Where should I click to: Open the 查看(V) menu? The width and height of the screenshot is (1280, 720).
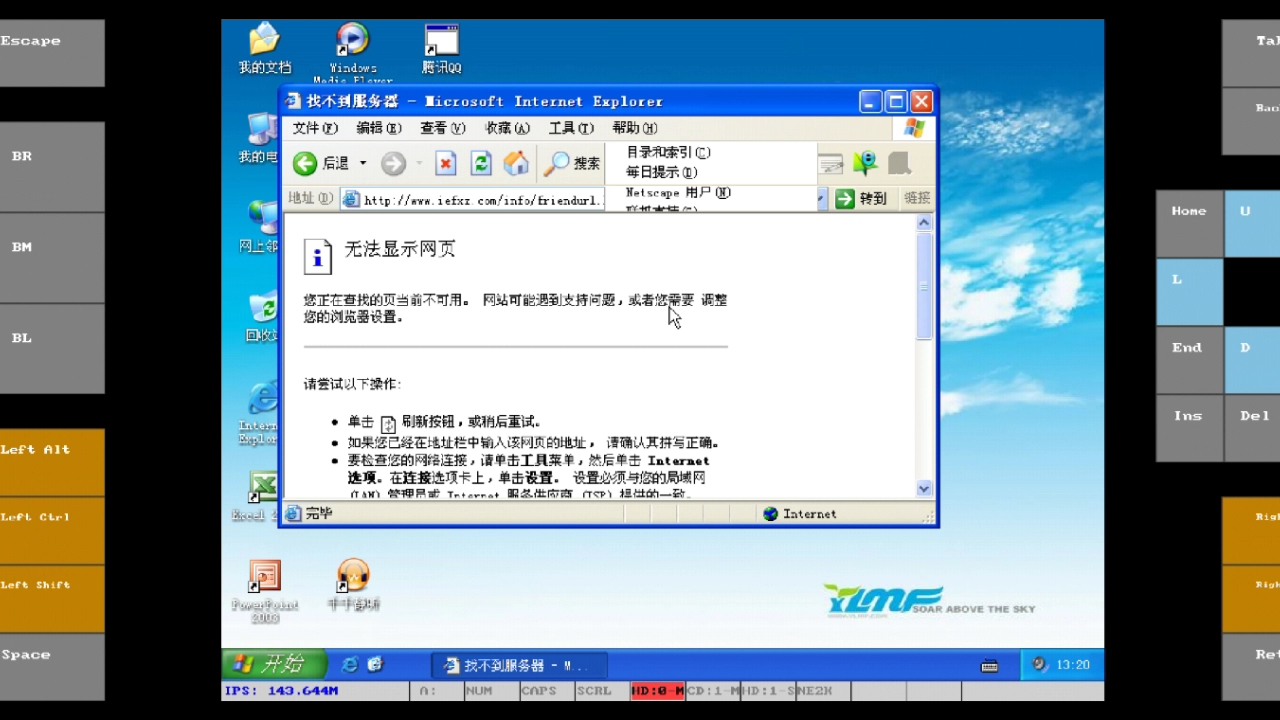coord(443,128)
